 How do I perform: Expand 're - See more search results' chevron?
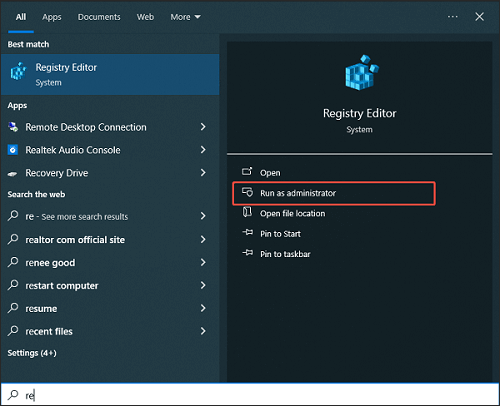[x=203, y=216]
